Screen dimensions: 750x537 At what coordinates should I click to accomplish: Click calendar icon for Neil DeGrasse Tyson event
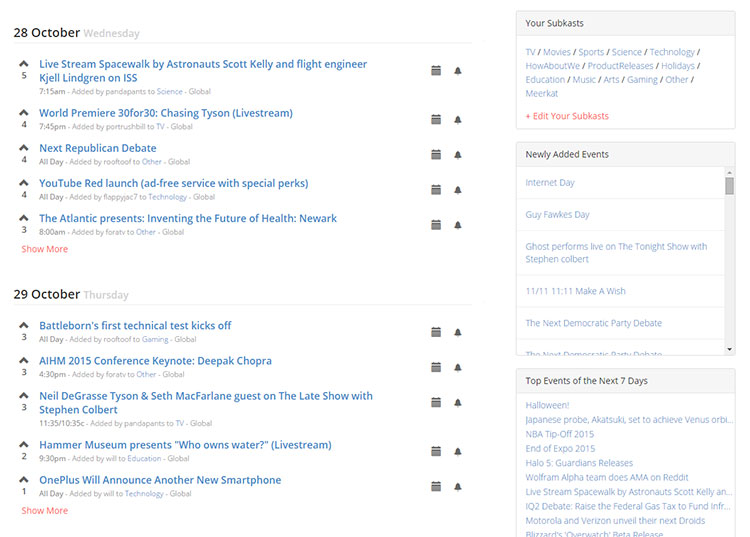click(436, 403)
